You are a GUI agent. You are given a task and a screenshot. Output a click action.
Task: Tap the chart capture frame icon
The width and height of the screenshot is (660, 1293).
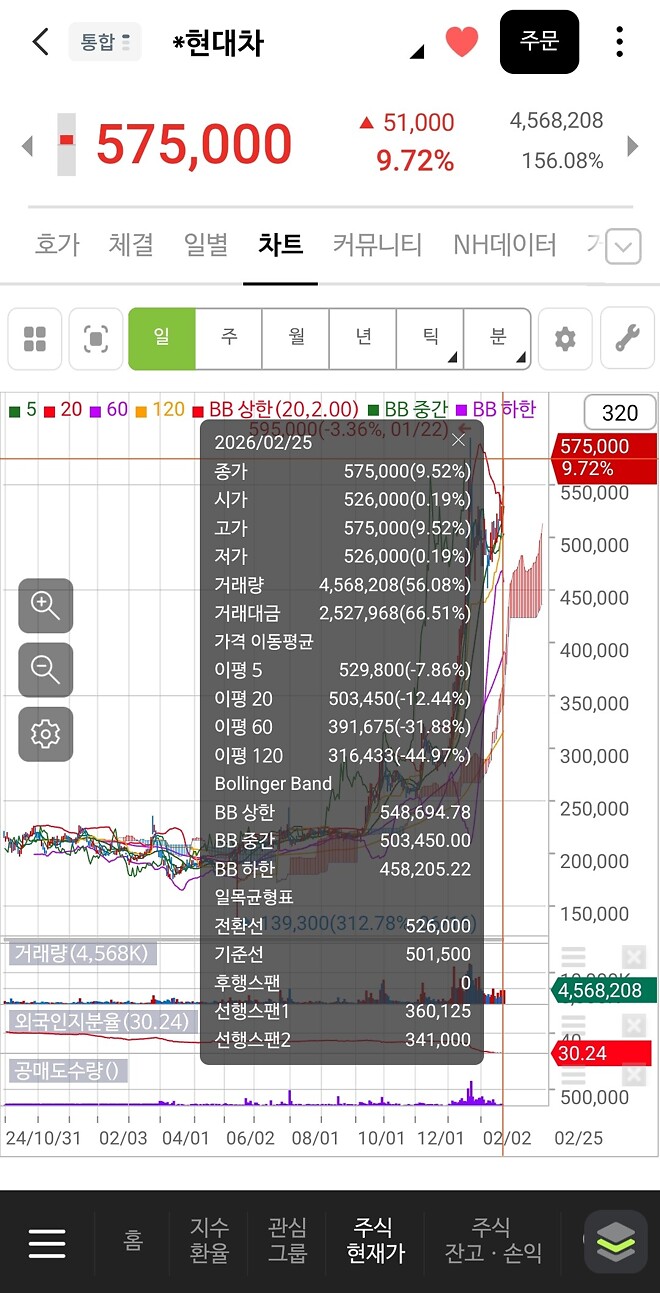click(96, 339)
